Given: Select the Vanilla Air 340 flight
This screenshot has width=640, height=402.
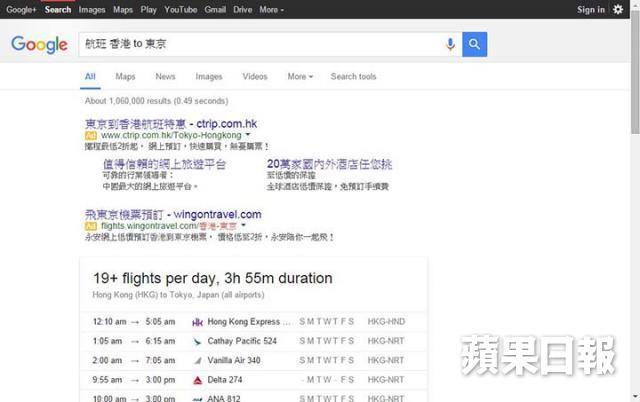Looking at the screenshot, I should coord(253,360).
